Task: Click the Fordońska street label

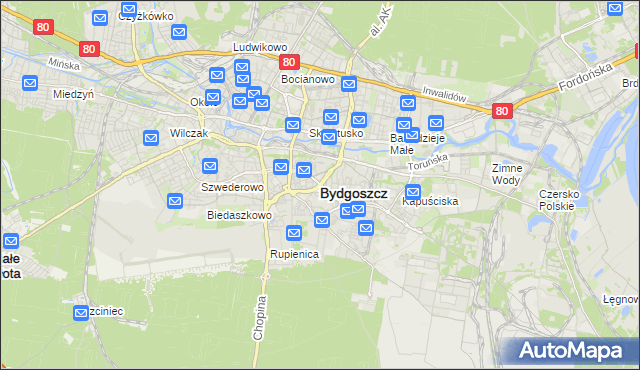Action: tap(585, 77)
